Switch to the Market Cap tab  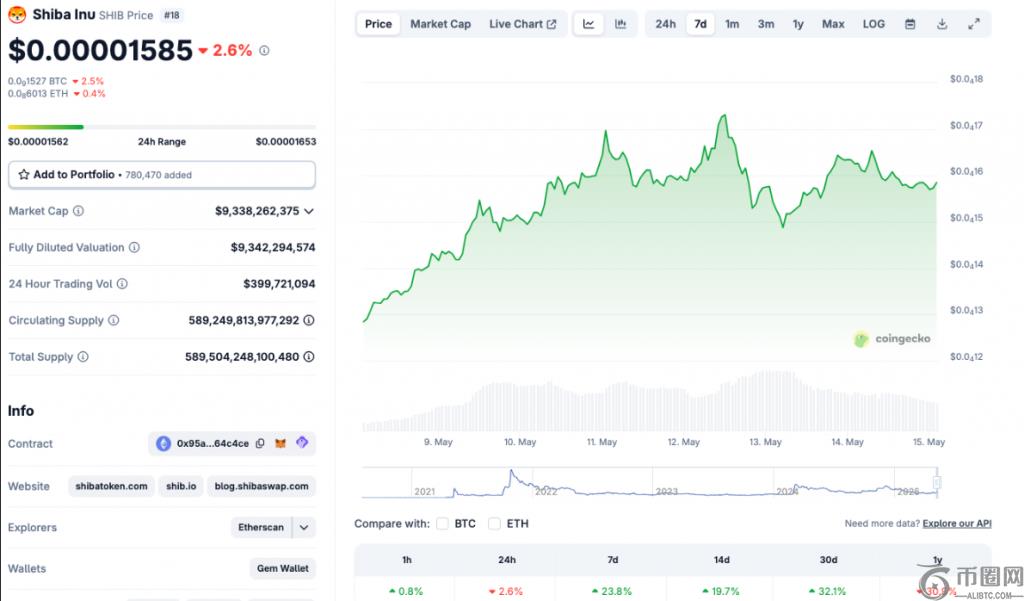pos(440,24)
